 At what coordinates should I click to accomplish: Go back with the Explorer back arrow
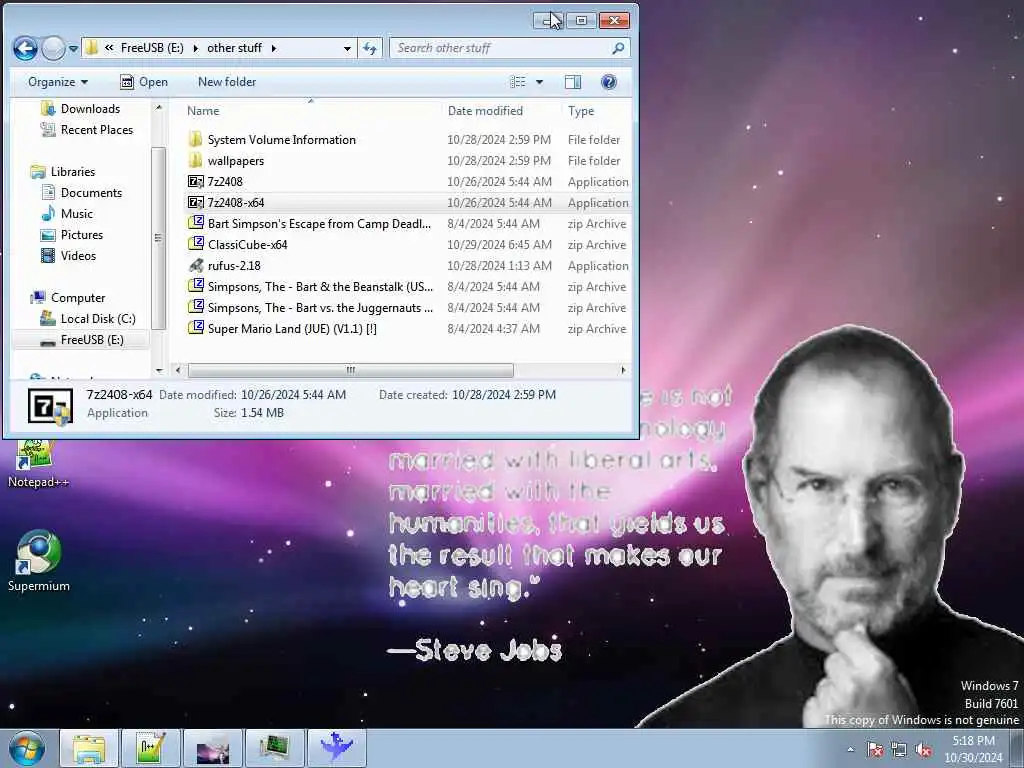(25, 48)
